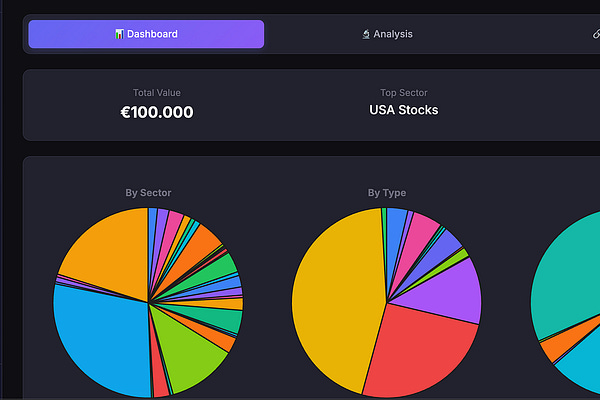Click the red slice in By Type pie
Image resolution: width=600 pixels, height=400 pixels.
(419, 352)
